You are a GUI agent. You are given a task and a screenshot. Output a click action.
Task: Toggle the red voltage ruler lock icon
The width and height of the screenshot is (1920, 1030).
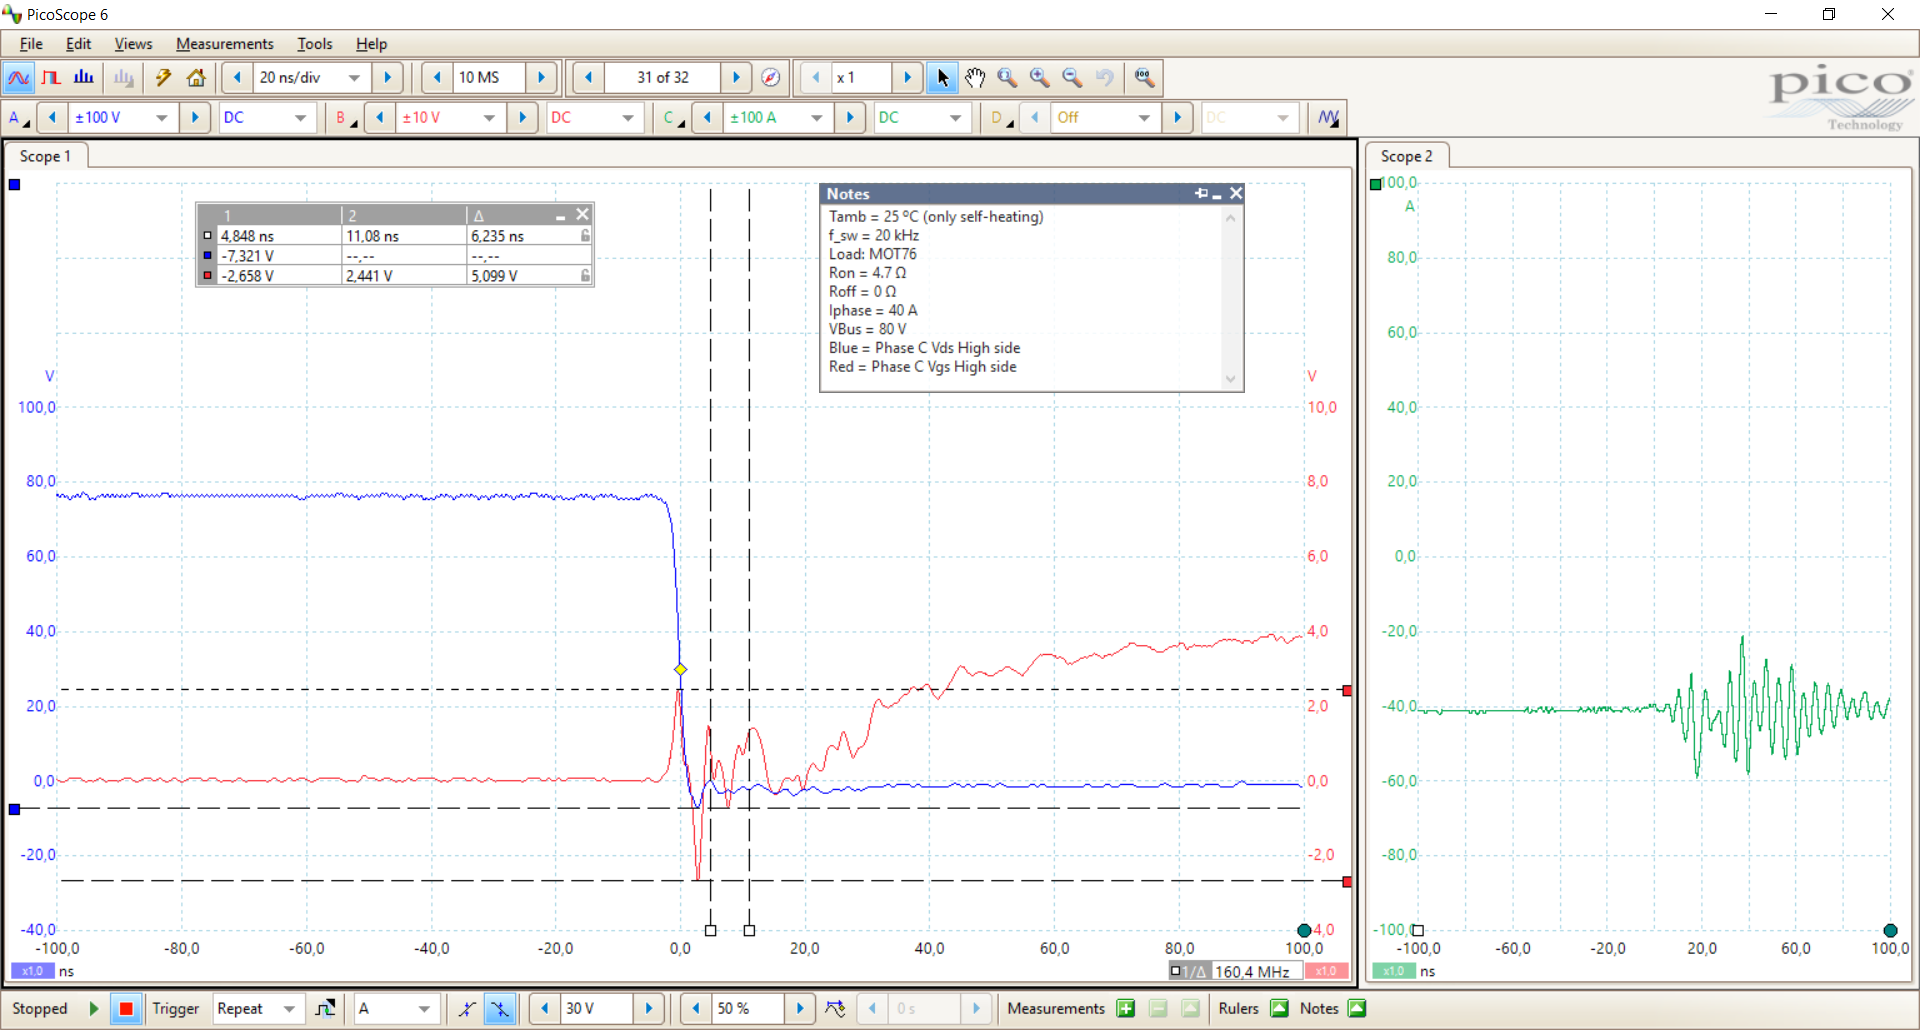pyautogui.click(x=585, y=276)
